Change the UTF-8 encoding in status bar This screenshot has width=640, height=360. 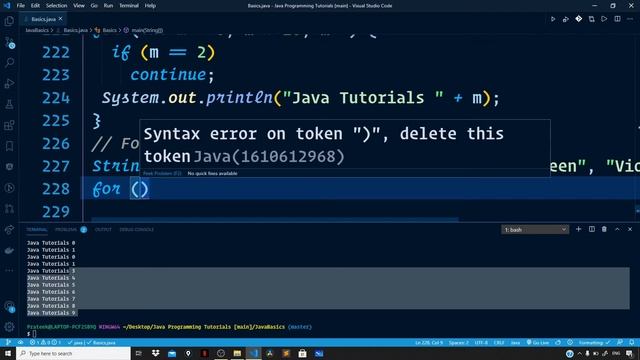coord(481,342)
